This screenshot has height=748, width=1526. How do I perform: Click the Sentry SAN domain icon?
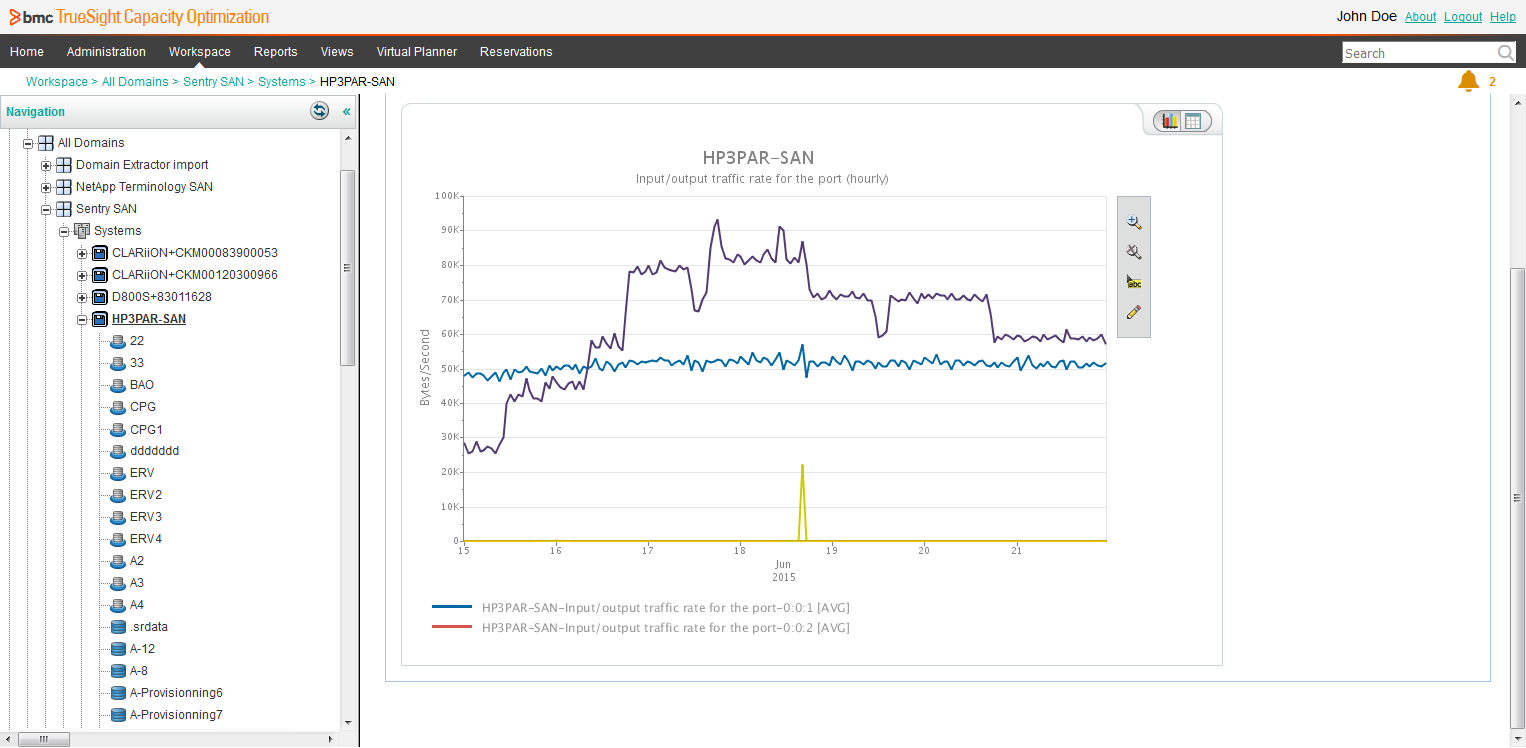point(64,209)
